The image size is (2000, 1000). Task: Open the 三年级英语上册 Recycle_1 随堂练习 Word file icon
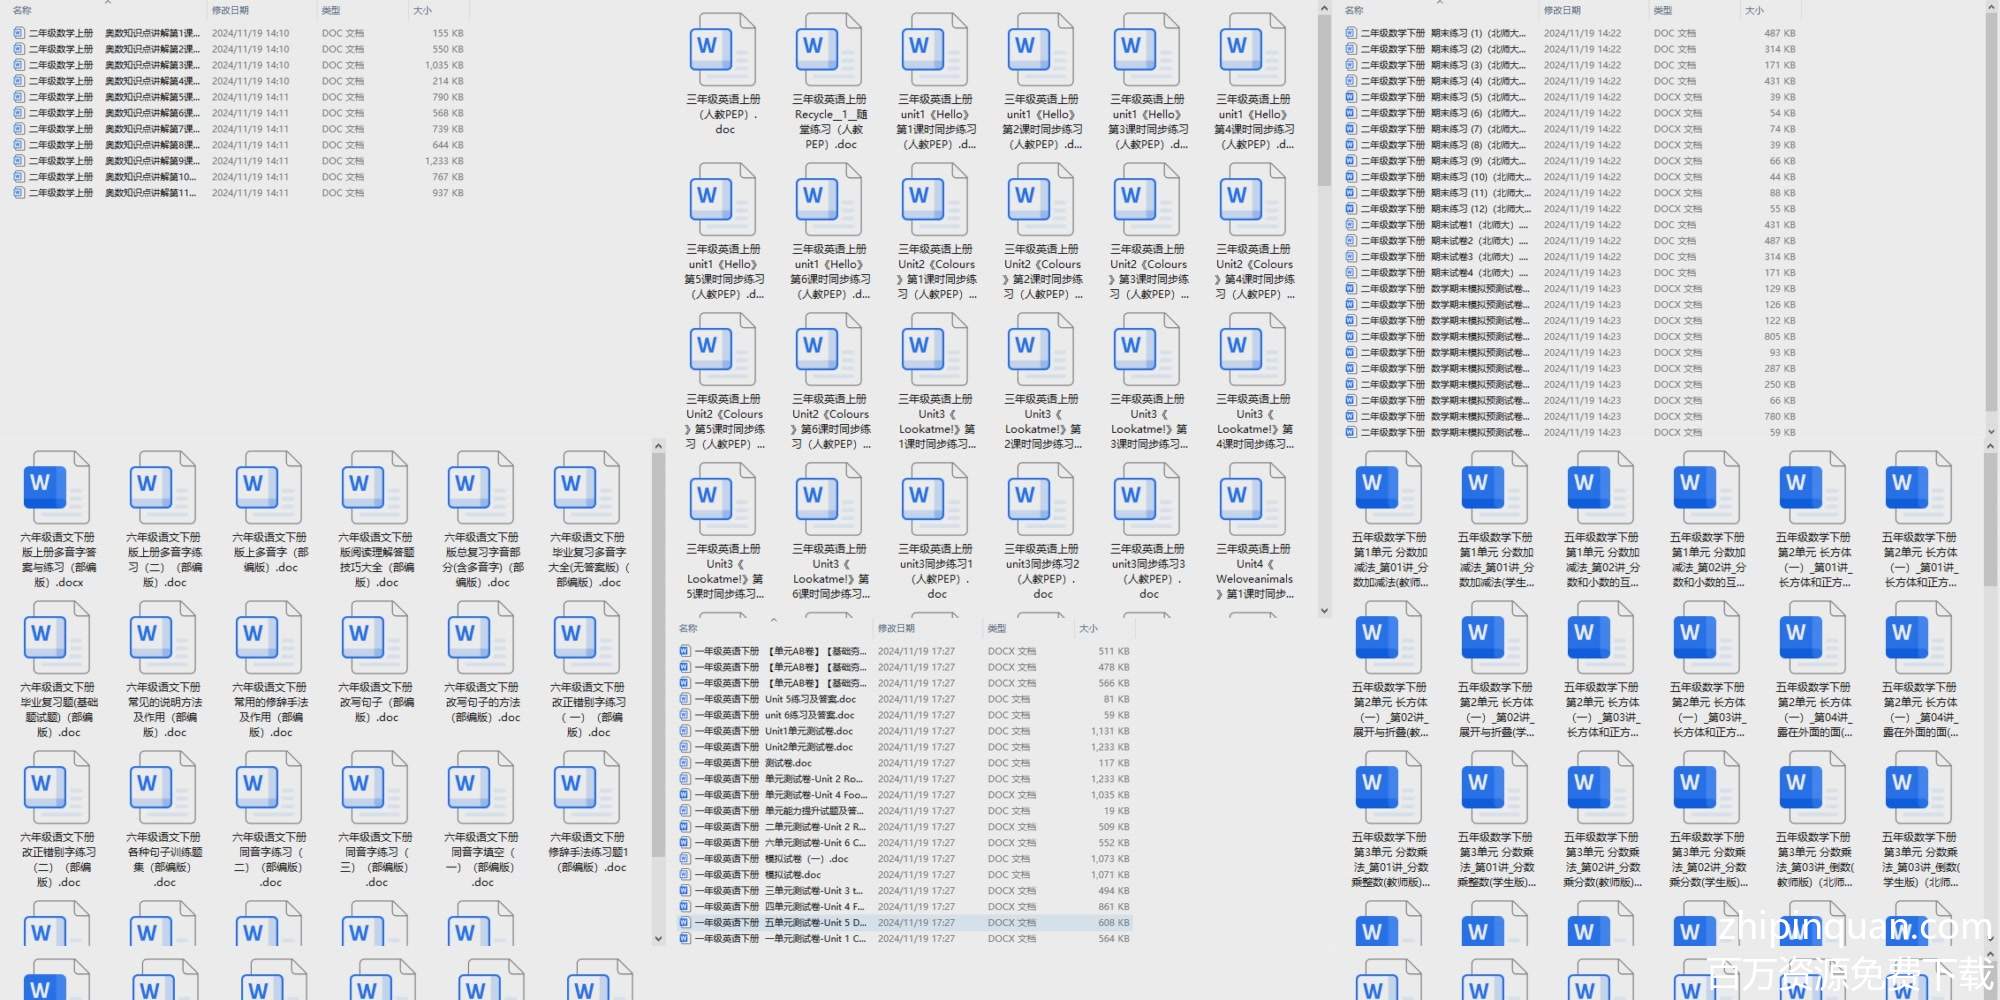[x=828, y=49]
